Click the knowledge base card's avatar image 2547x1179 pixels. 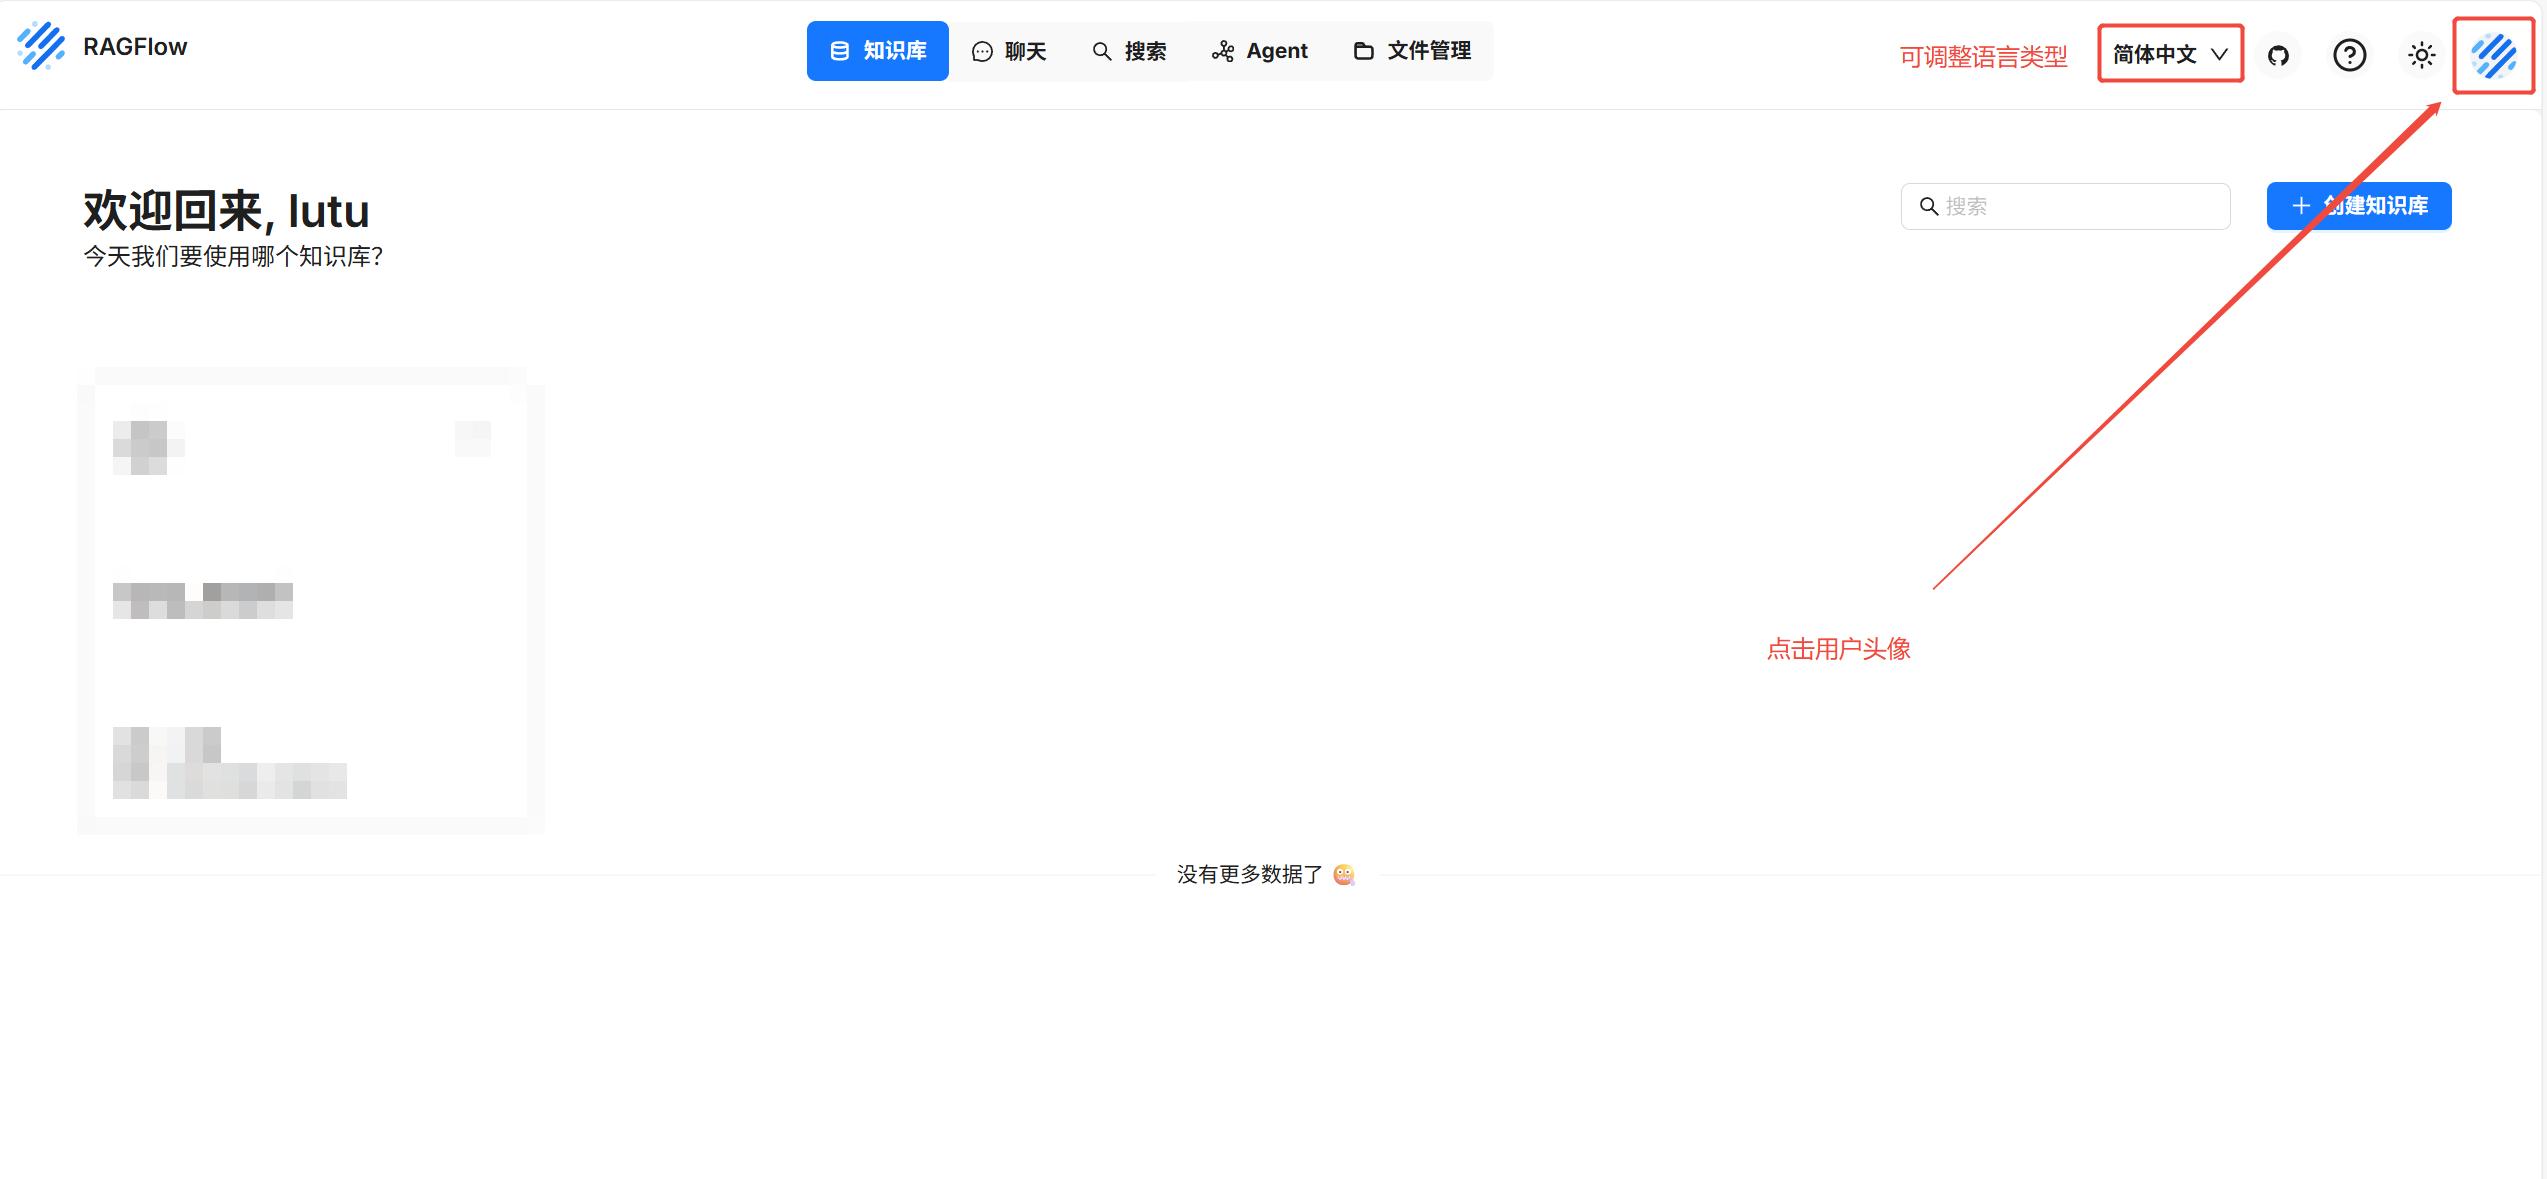click(x=148, y=447)
